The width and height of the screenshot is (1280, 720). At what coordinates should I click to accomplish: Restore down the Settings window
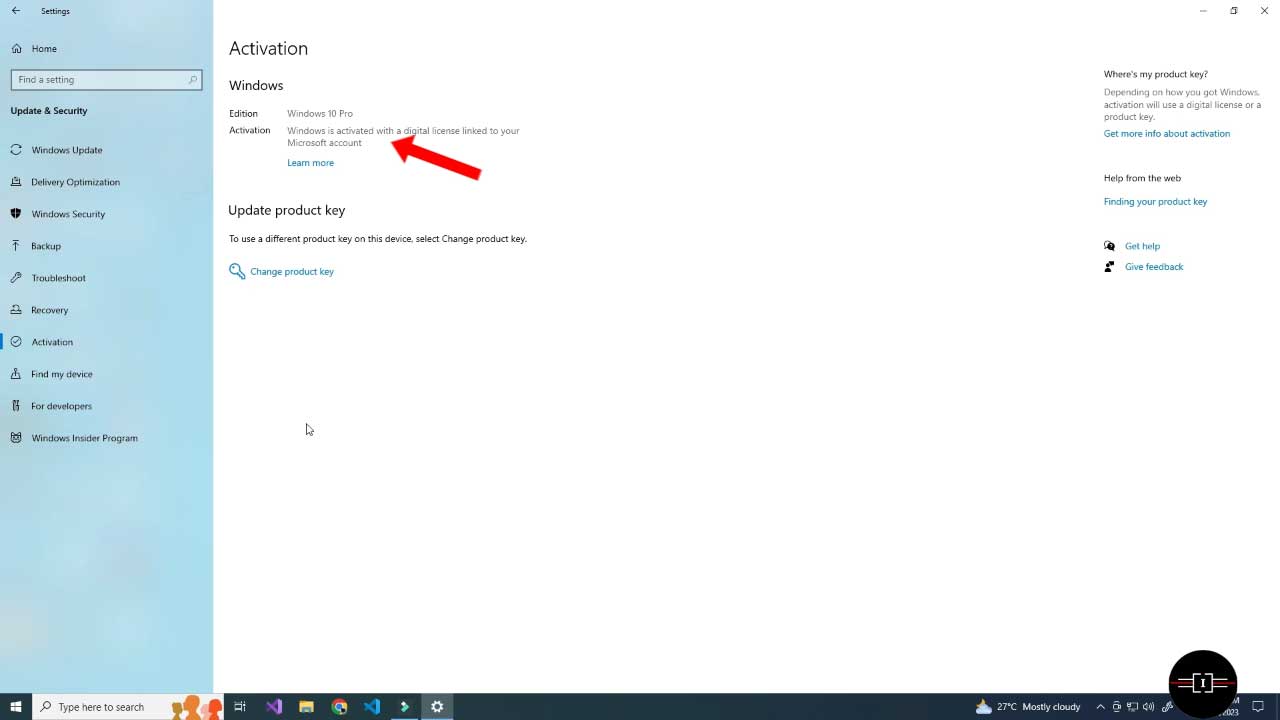(x=1234, y=11)
